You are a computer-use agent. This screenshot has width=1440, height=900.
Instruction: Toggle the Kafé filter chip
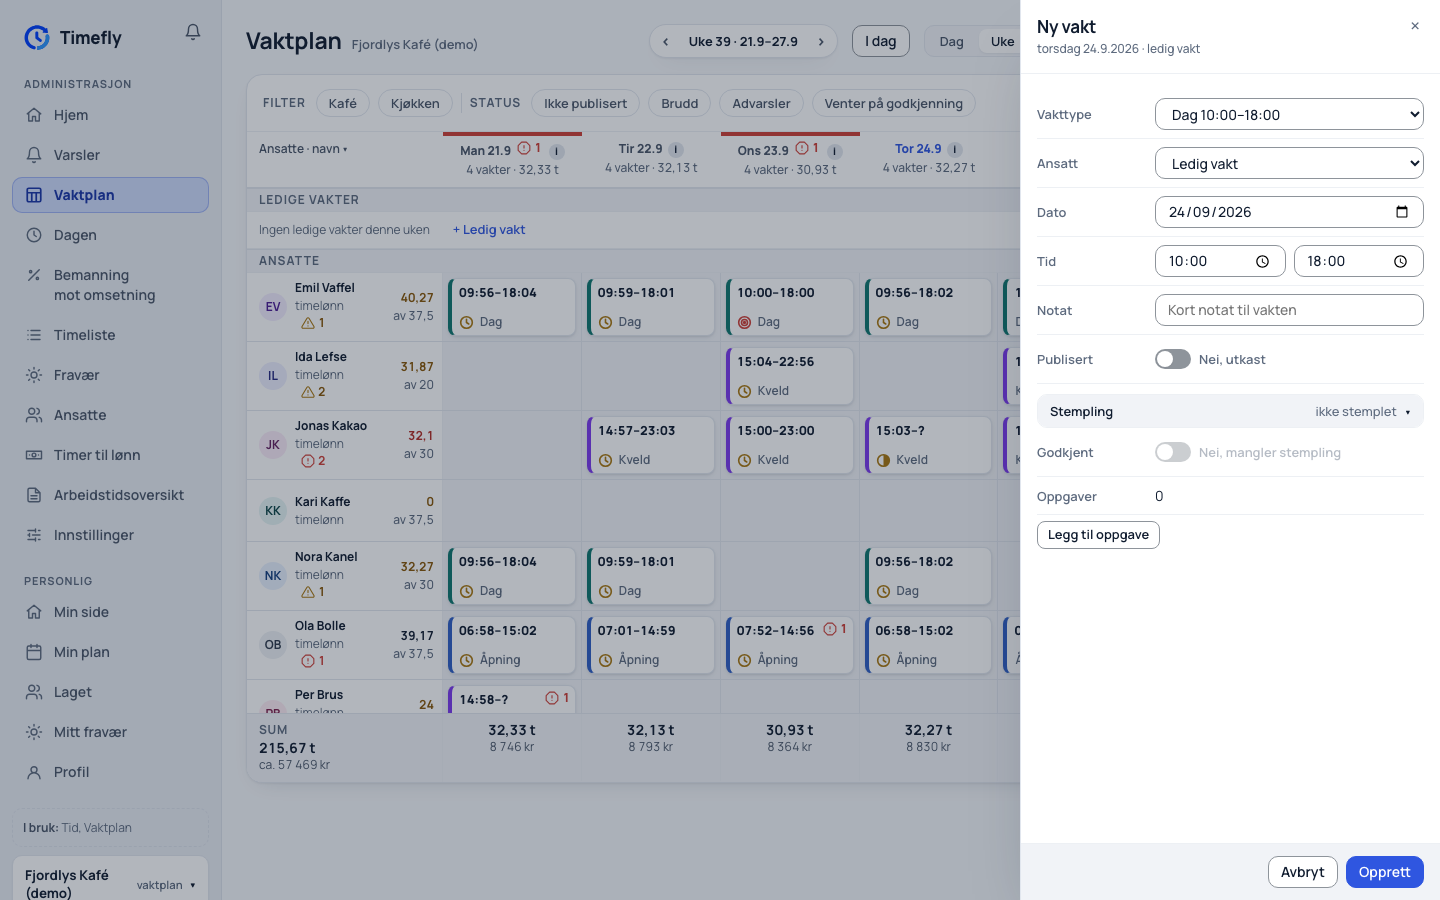tap(343, 103)
